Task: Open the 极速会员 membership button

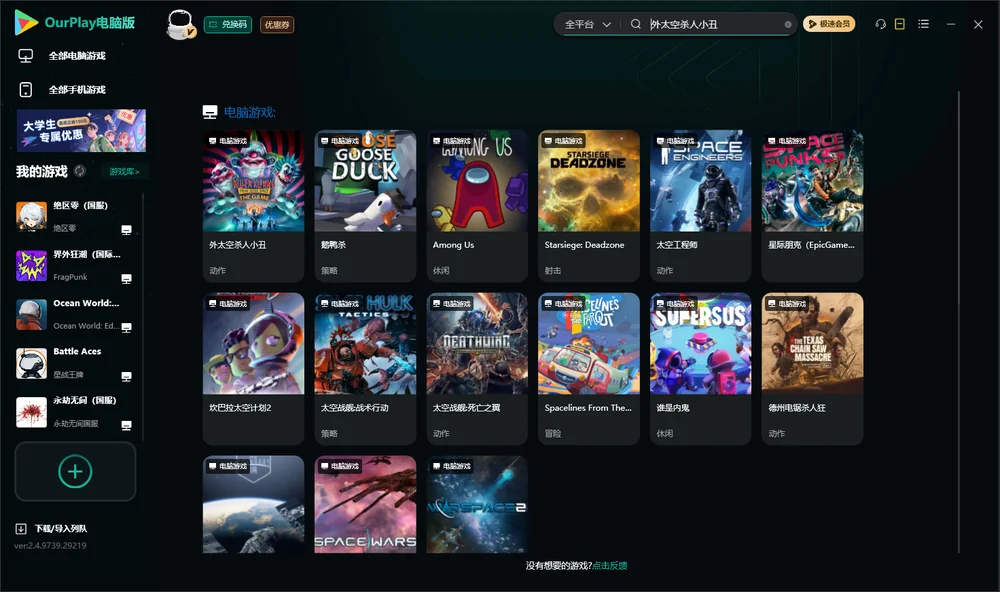Action: pos(829,24)
